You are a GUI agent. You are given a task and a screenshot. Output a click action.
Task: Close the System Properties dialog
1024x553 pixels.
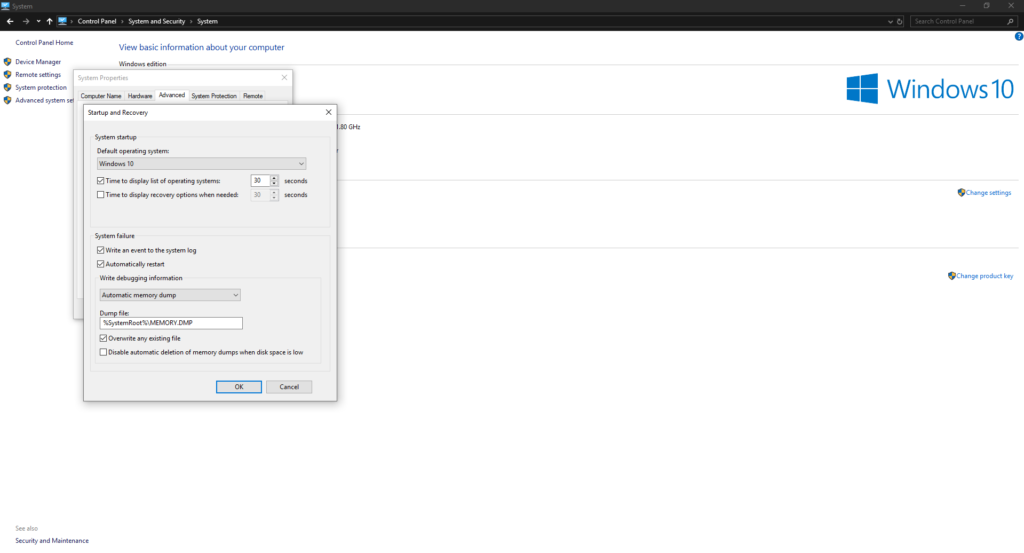(x=284, y=78)
